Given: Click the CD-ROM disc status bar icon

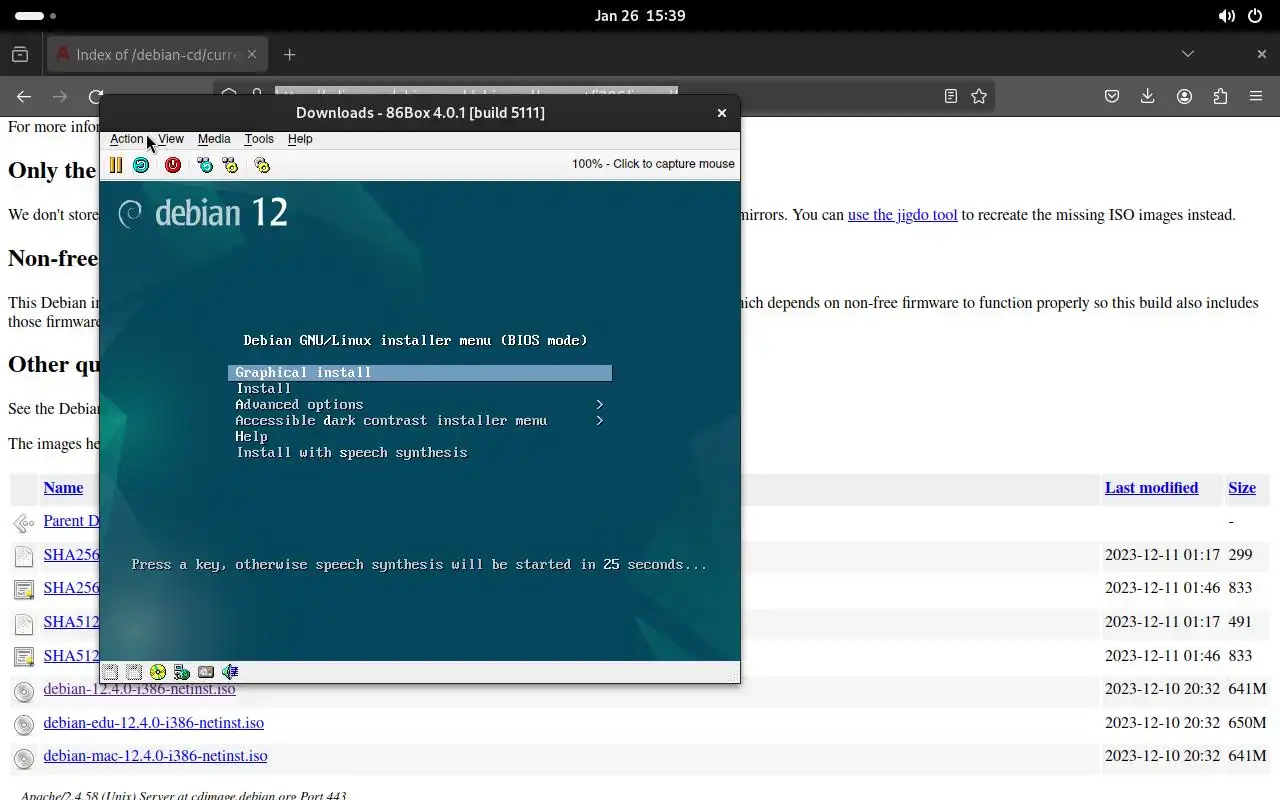Looking at the screenshot, I should [x=158, y=672].
